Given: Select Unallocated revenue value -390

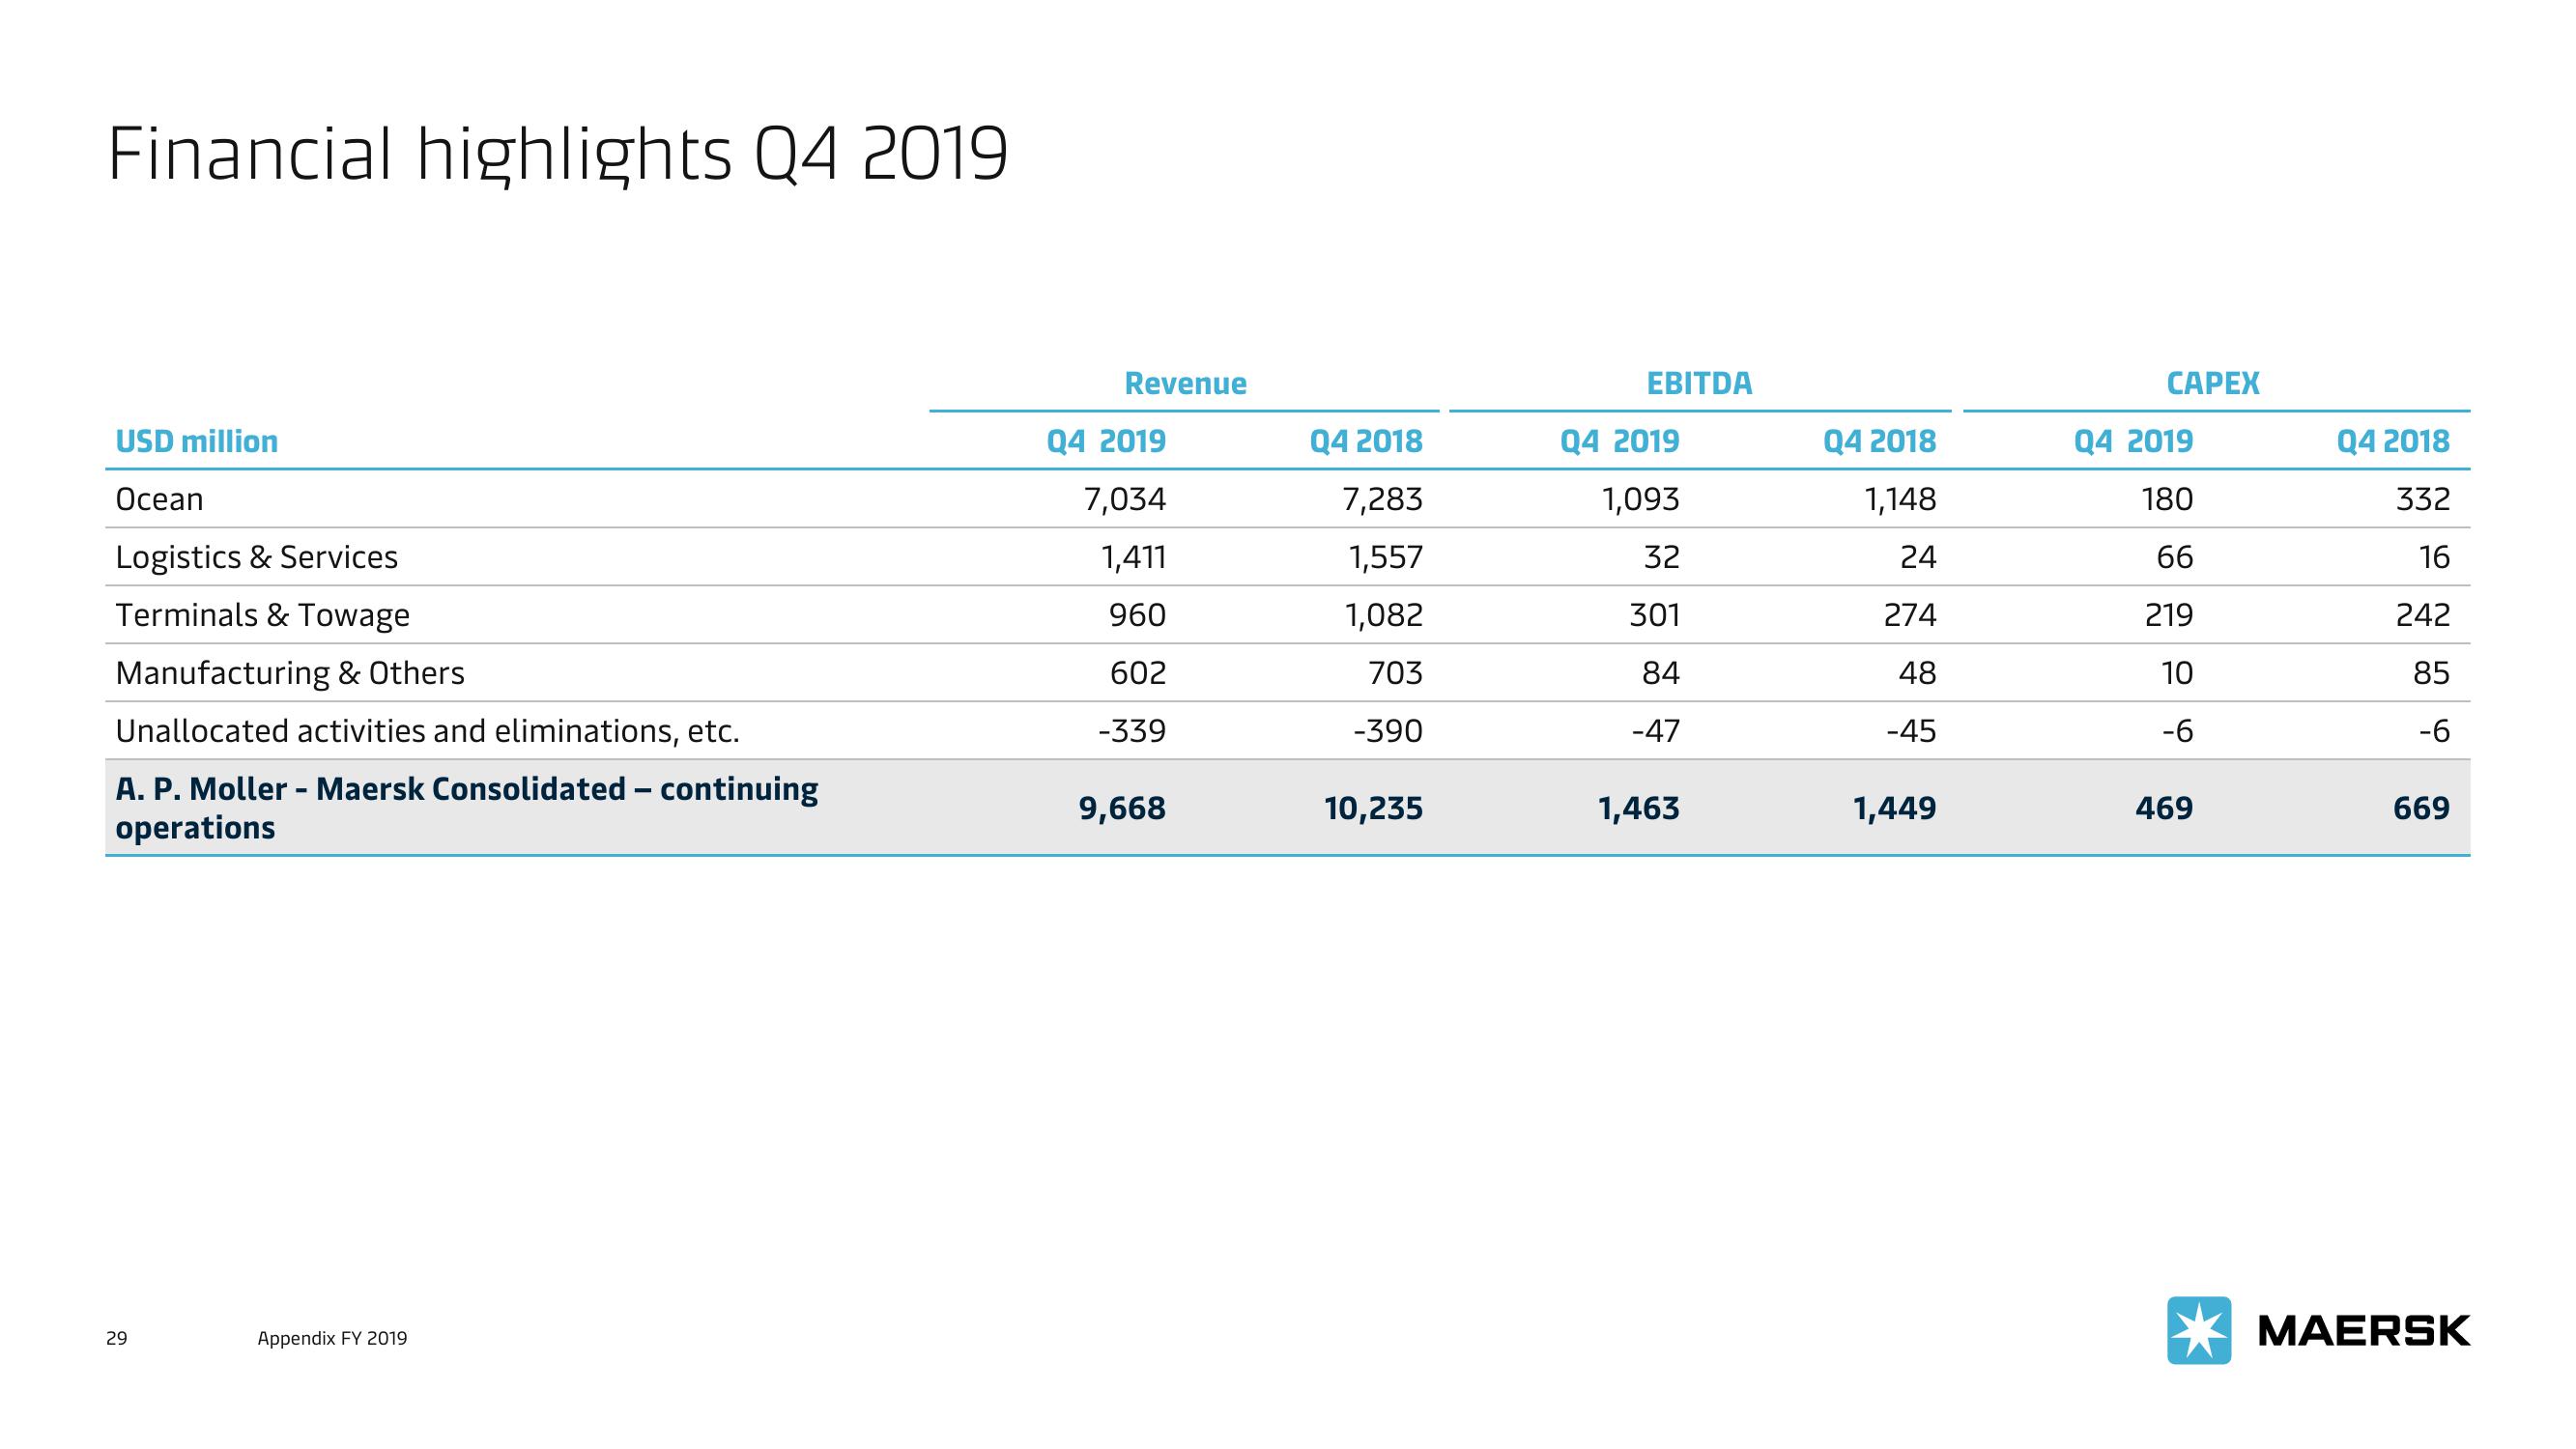Looking at the screenshot, I should [1388, 731].
